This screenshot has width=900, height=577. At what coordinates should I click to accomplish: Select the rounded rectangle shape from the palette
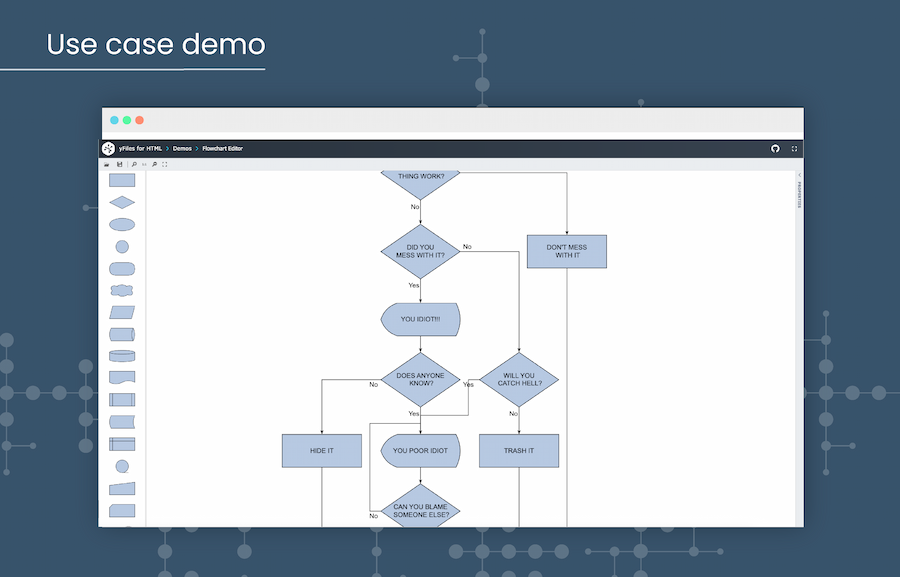121,267
